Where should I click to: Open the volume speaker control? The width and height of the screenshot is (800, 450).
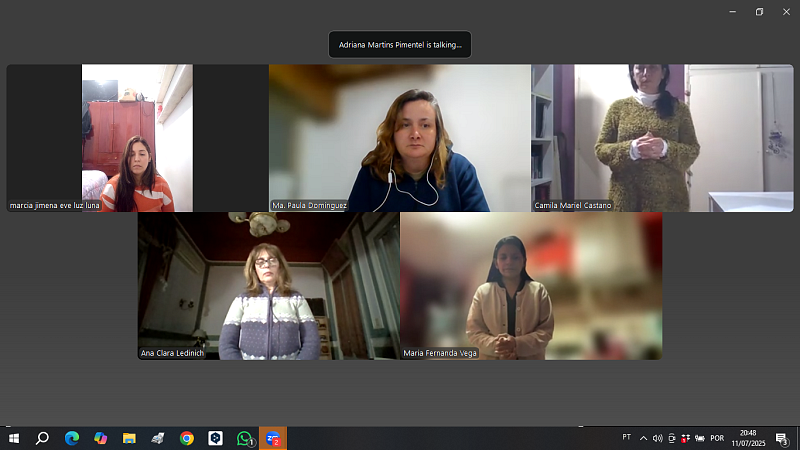click(657, 438)
